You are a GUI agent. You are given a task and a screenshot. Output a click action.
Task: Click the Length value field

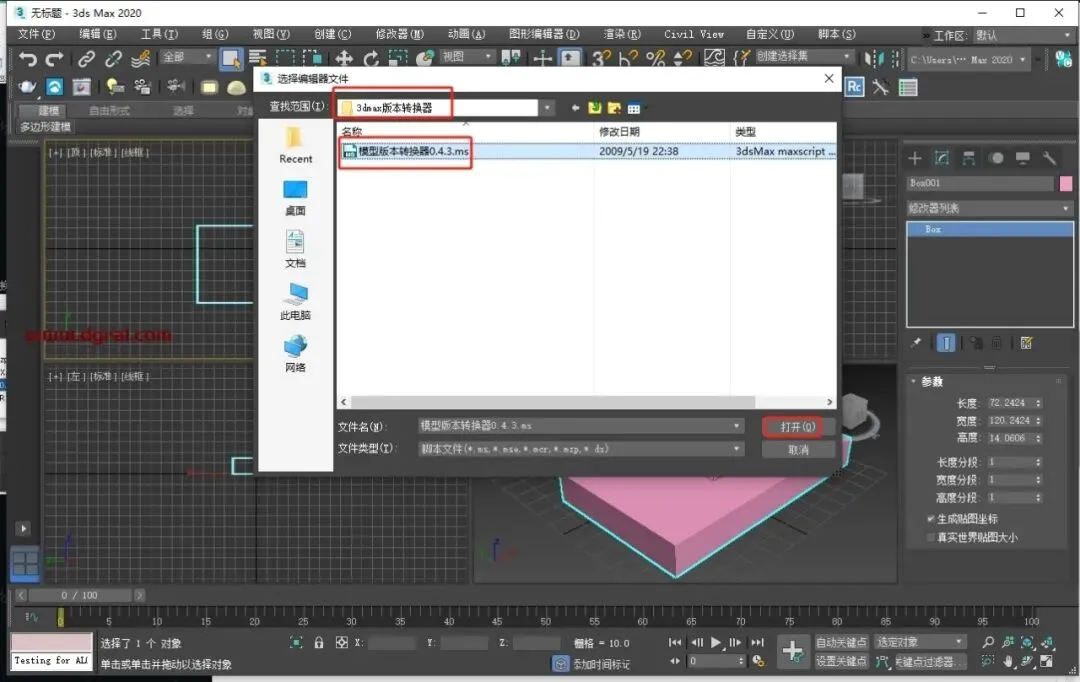pyautogui.click(x=1009, y=403)
